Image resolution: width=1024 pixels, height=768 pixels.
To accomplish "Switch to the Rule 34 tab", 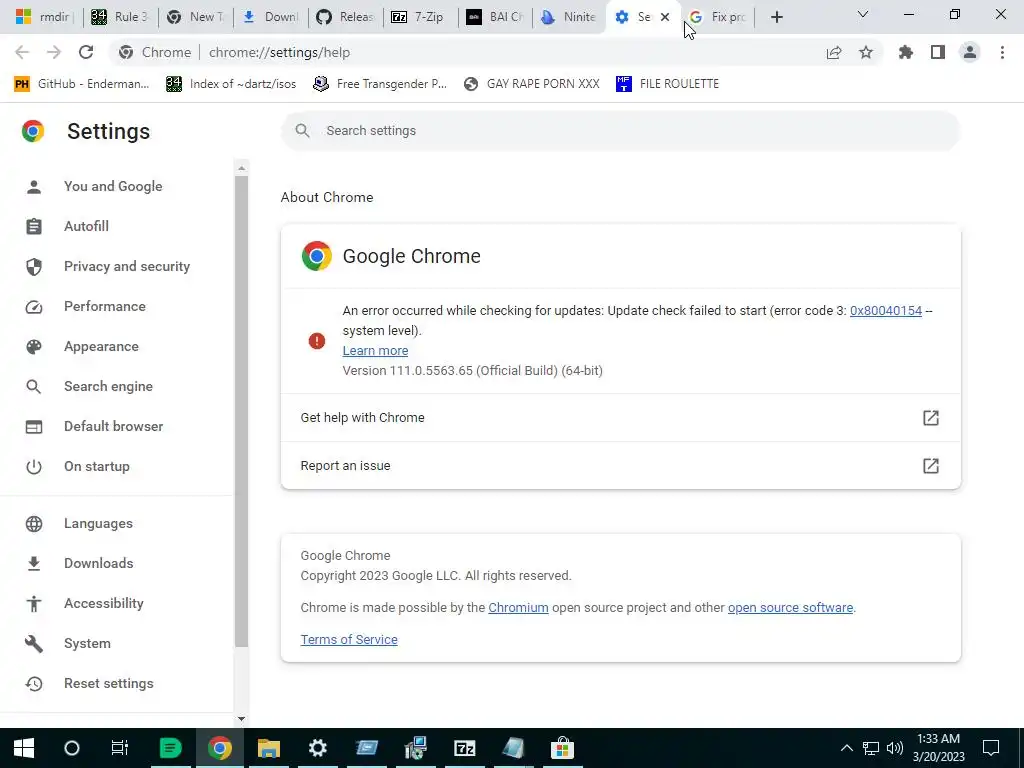I will [120, 17].
